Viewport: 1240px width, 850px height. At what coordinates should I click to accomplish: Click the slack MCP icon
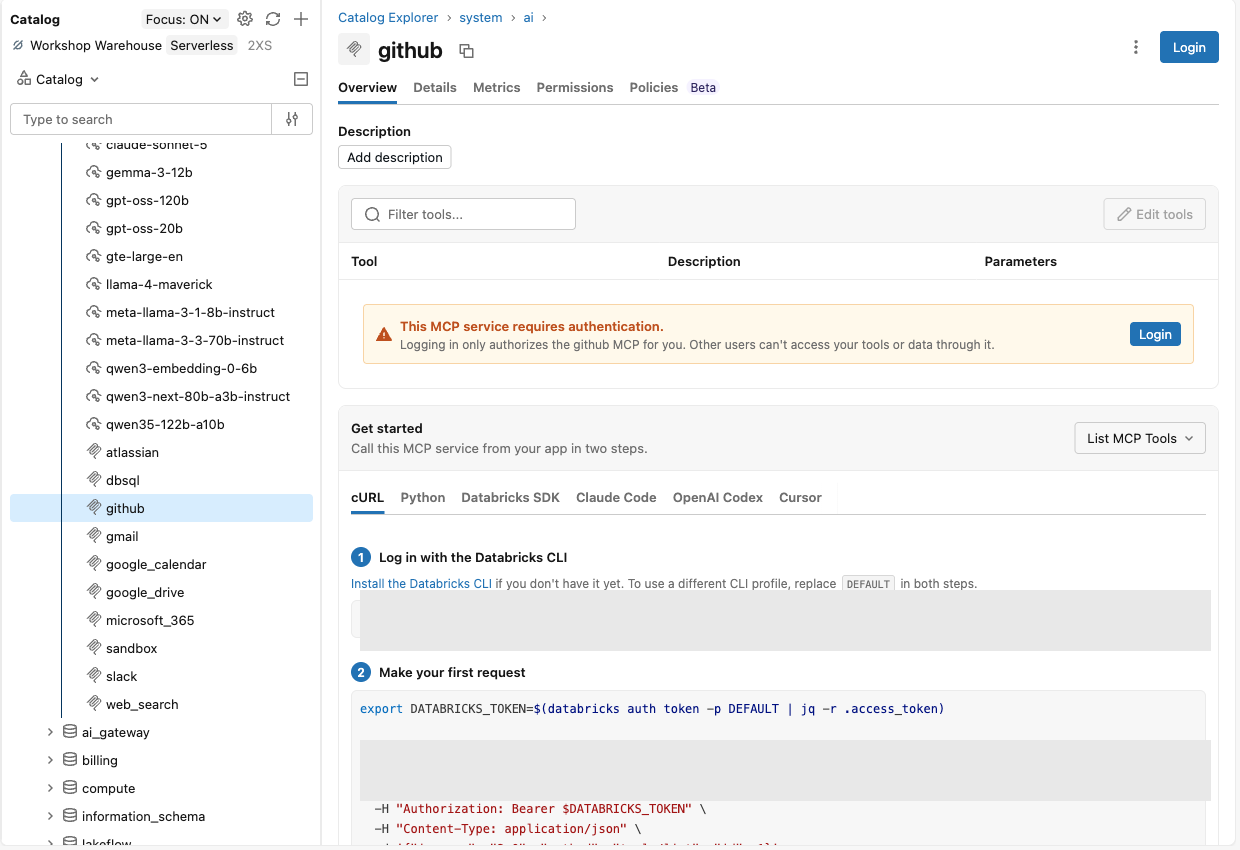pyautogui.click(x=95, y=676)
